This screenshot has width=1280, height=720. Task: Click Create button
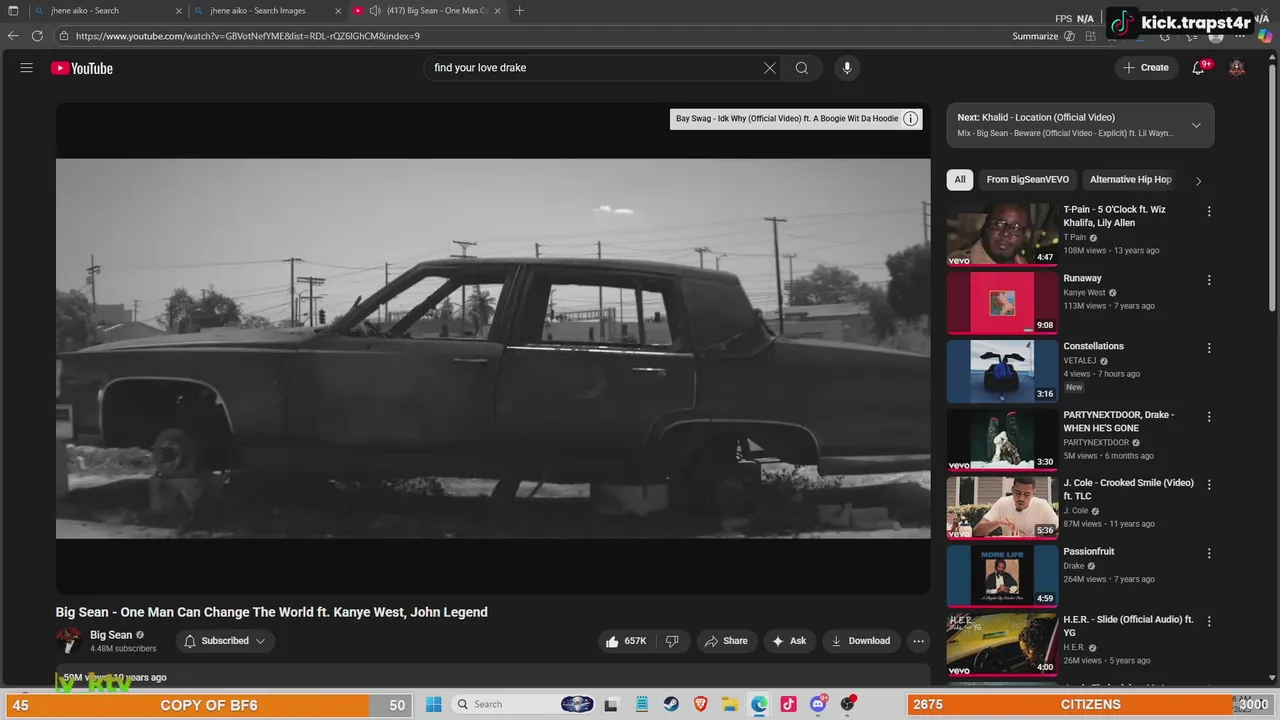[1146, 68]
